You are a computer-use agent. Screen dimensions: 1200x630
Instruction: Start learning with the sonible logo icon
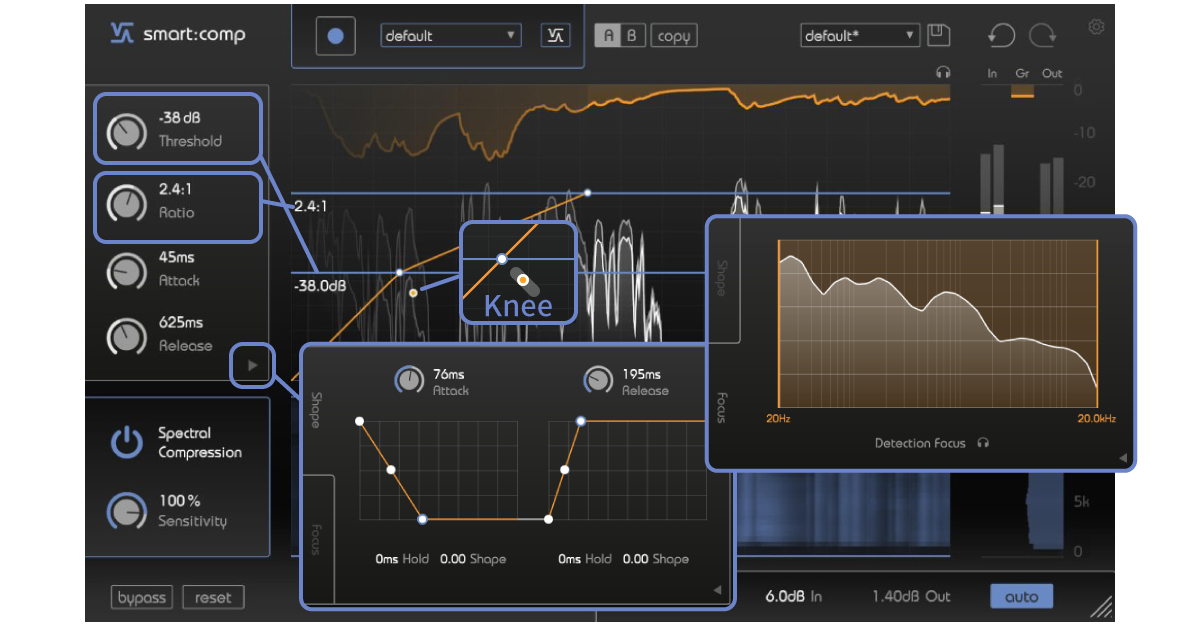(555, 34)
